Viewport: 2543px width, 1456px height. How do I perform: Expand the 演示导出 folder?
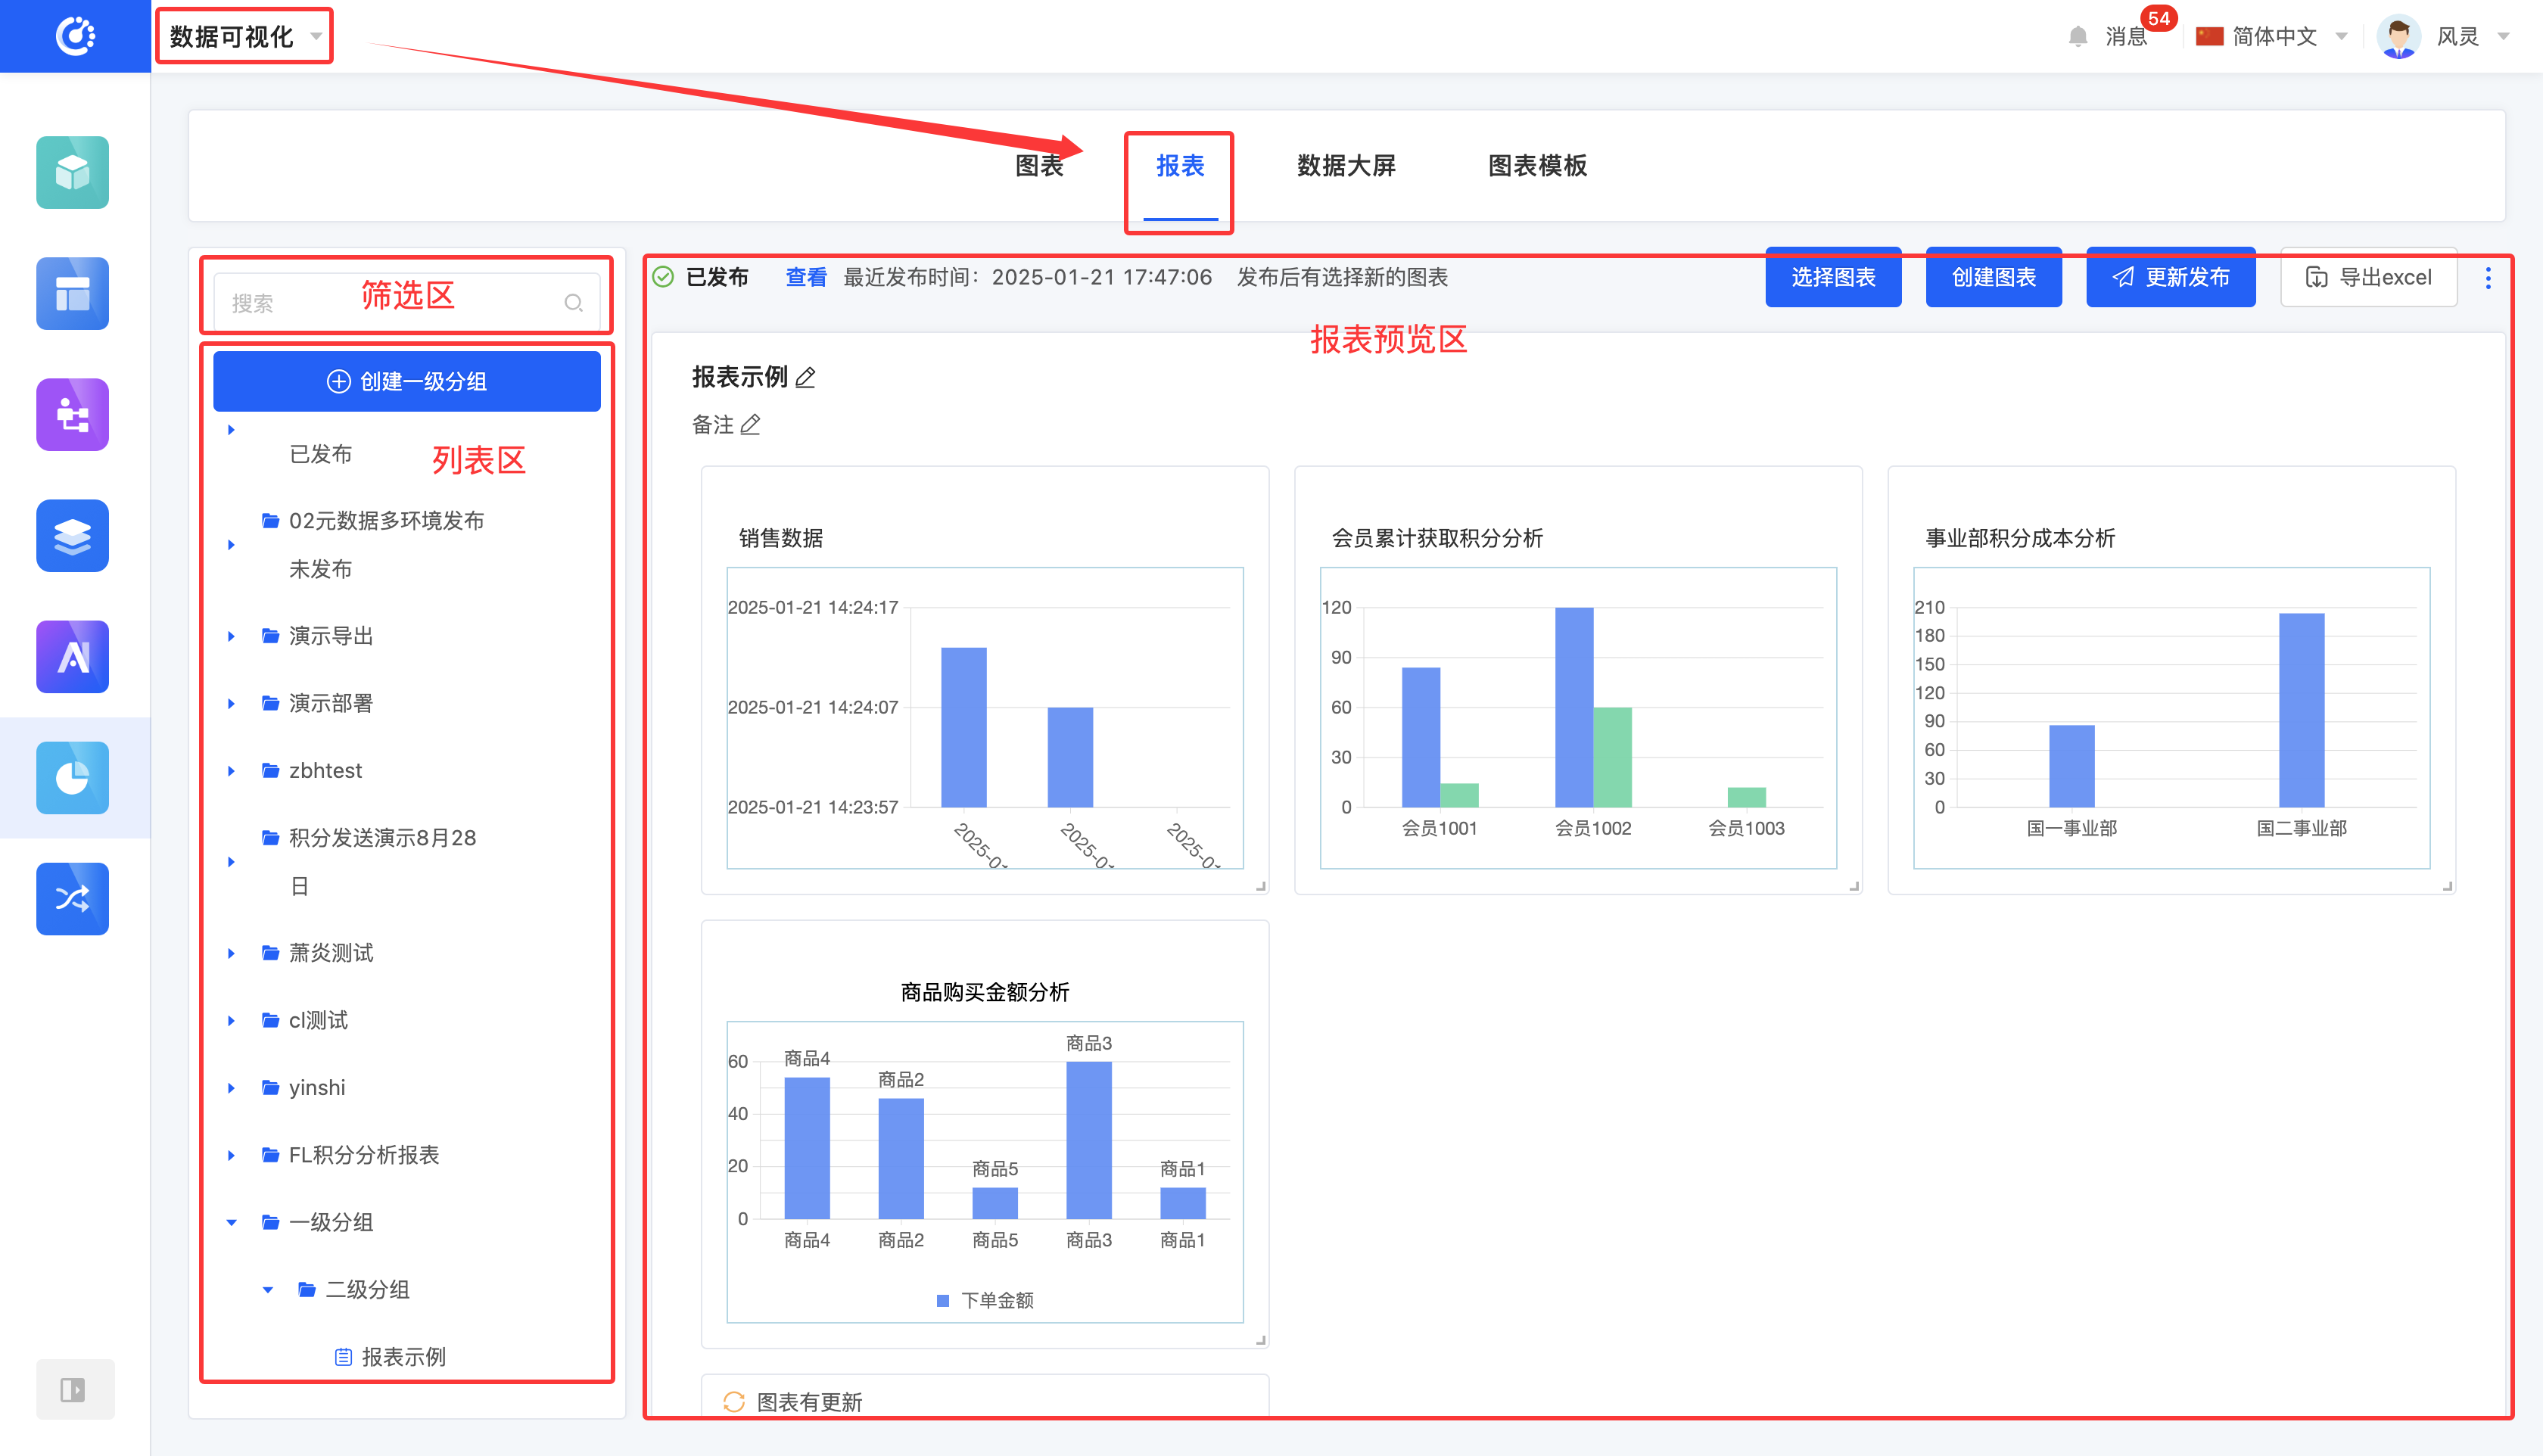231,636
